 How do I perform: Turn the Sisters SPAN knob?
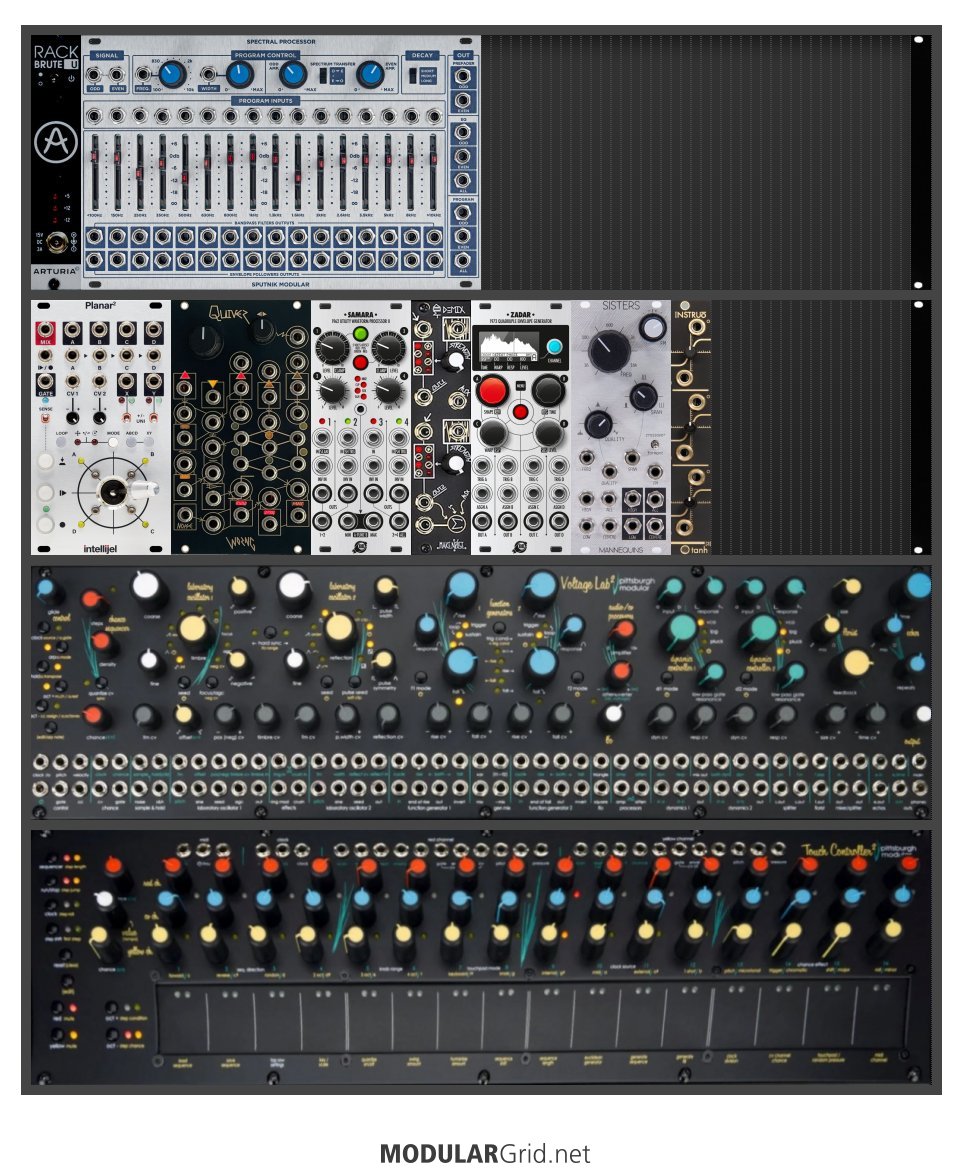(x=643, y=396)
